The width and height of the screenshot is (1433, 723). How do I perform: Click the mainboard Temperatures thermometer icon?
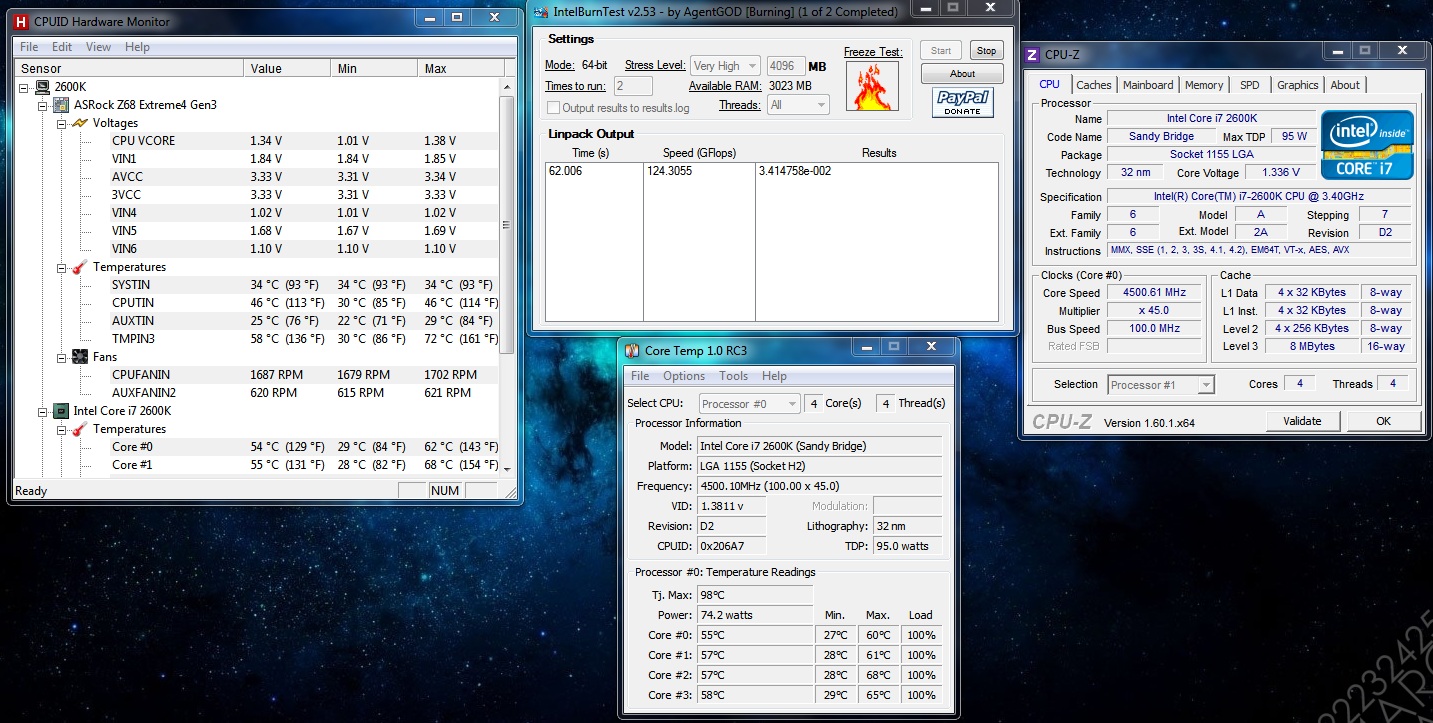tap(80, 267)
